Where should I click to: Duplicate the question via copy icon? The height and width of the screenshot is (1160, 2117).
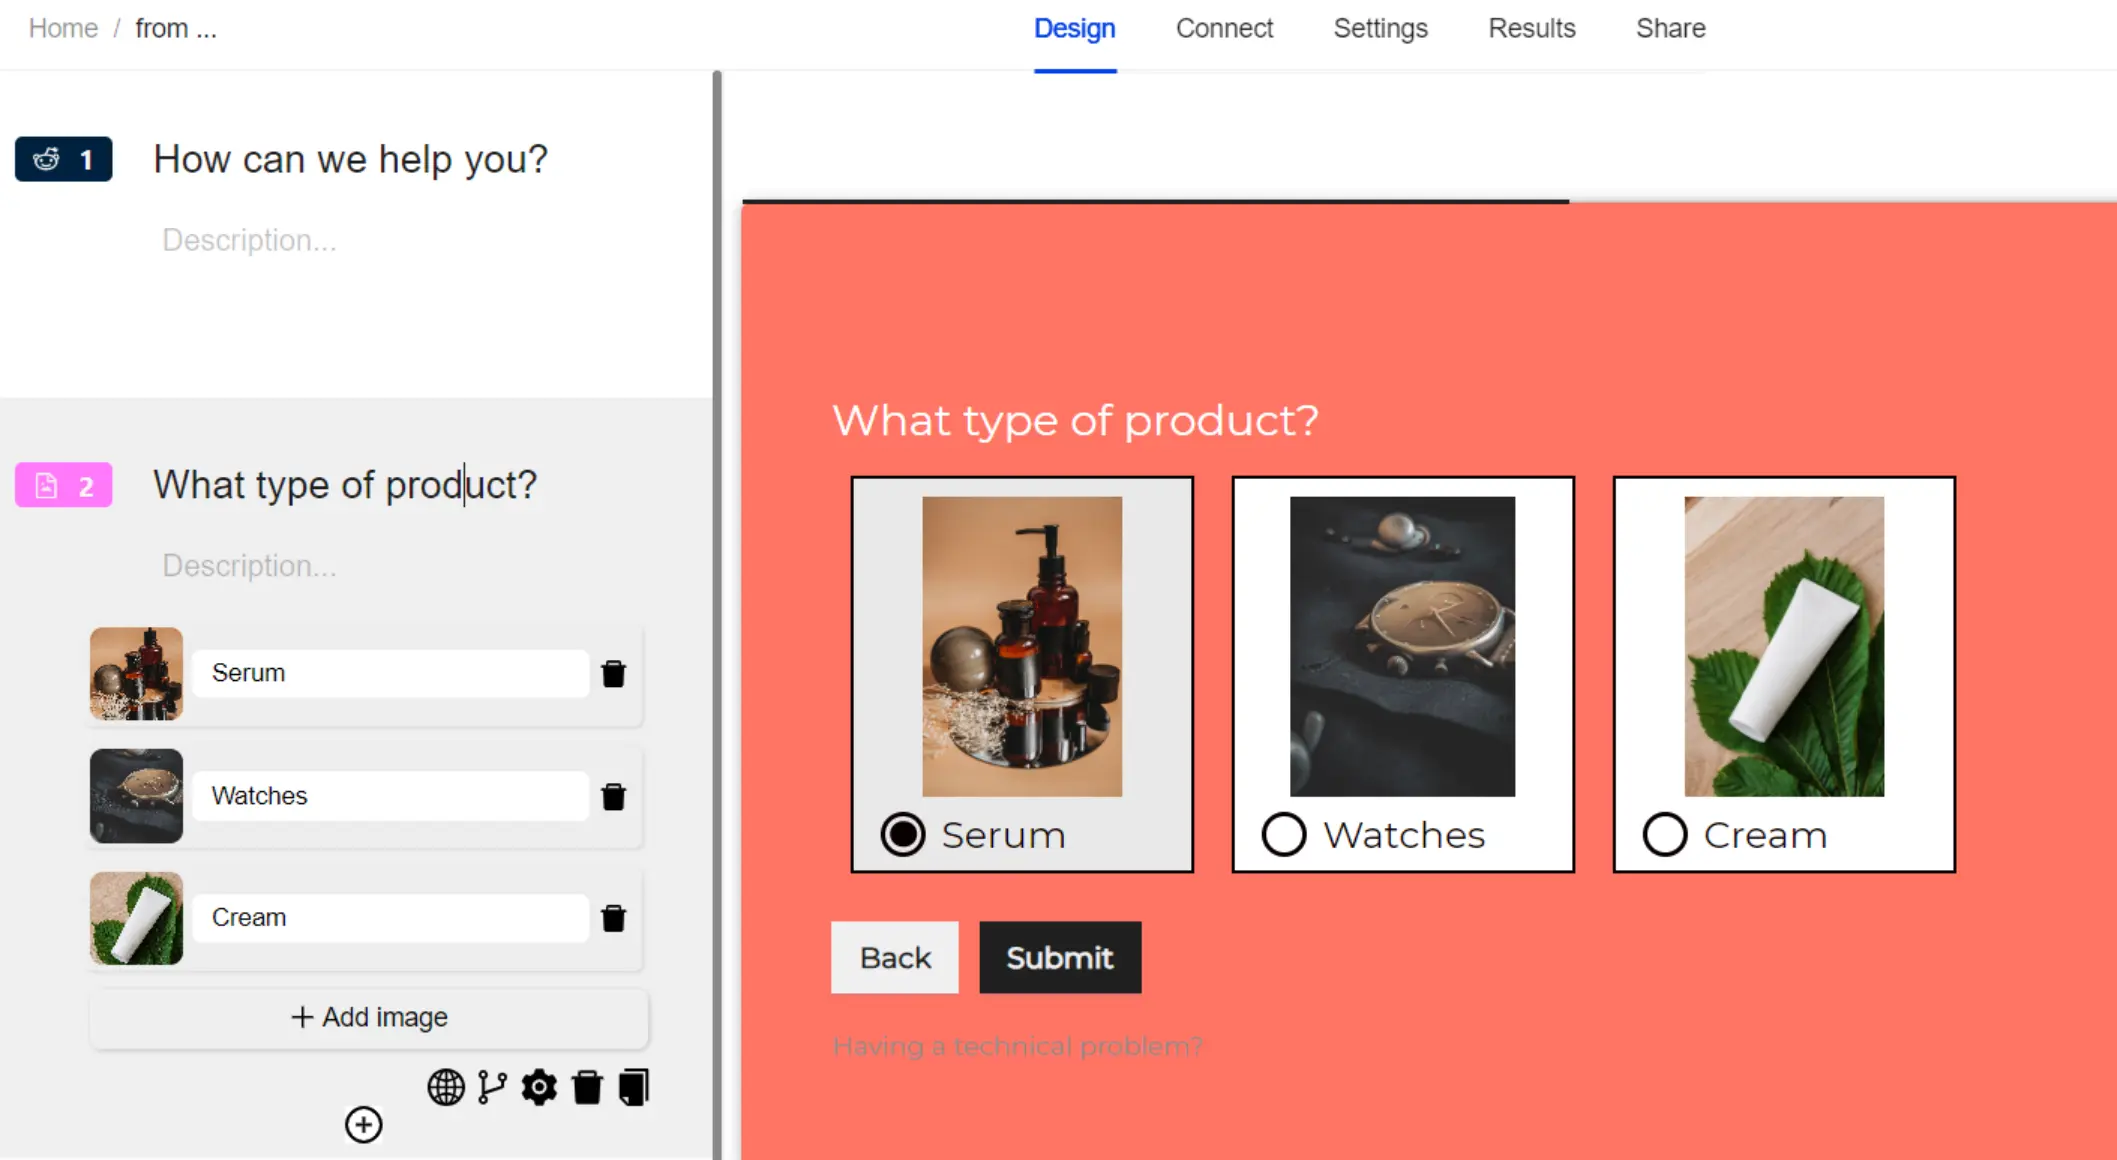[x=634, y=1087]
